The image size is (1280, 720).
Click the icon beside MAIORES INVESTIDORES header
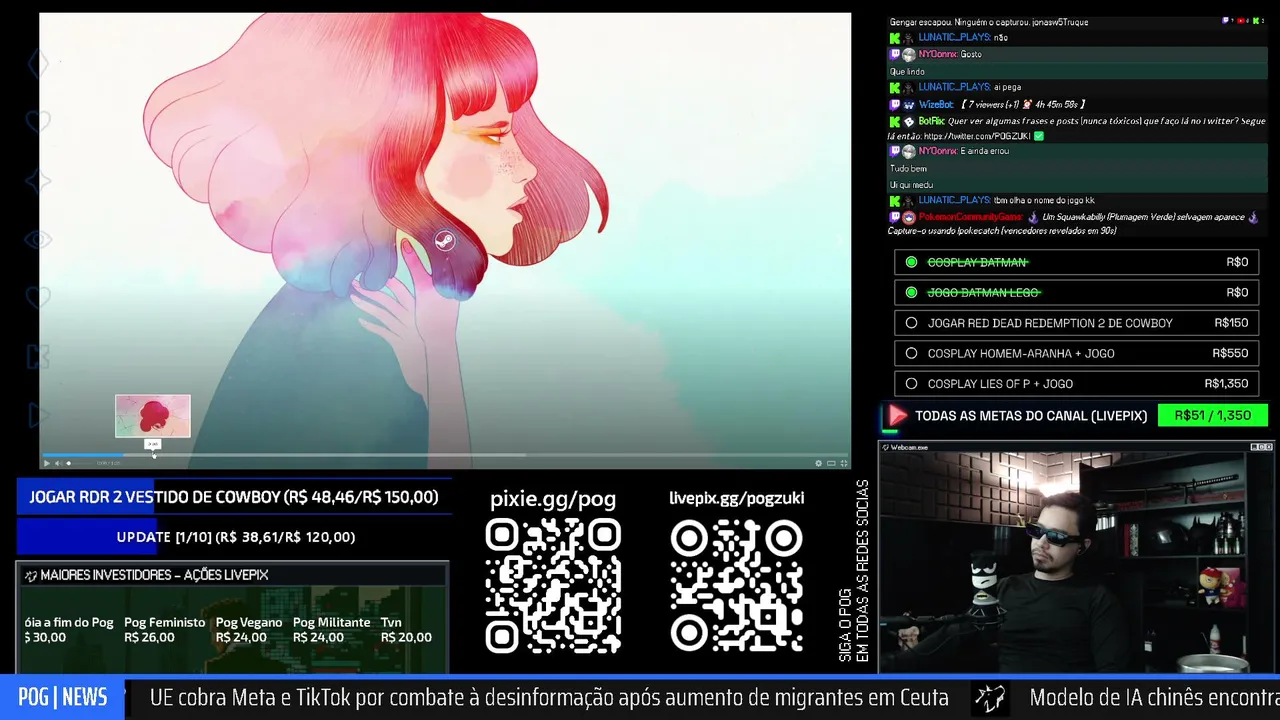pyautogui.click(x=31, y=575)
